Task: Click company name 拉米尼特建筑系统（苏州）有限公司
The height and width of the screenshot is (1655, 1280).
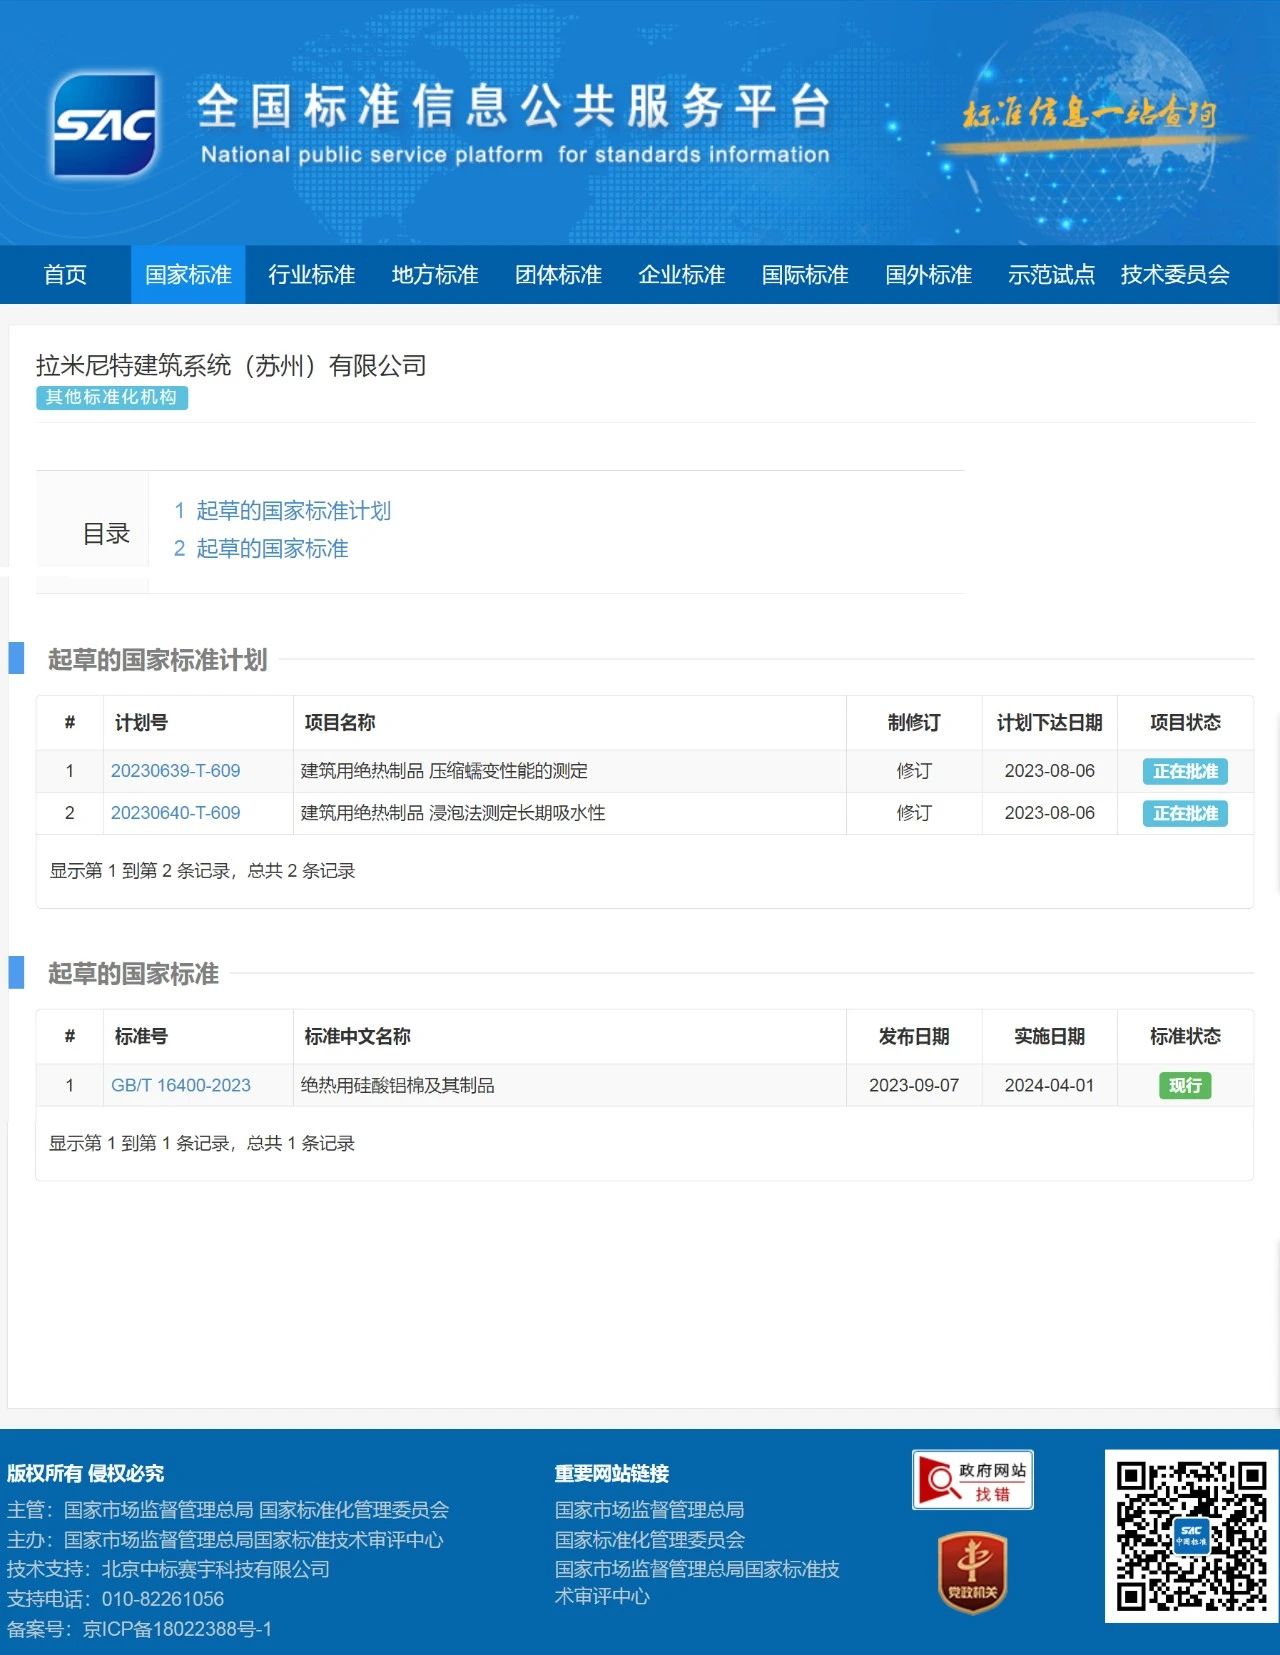Action: [x=231, y=366]
